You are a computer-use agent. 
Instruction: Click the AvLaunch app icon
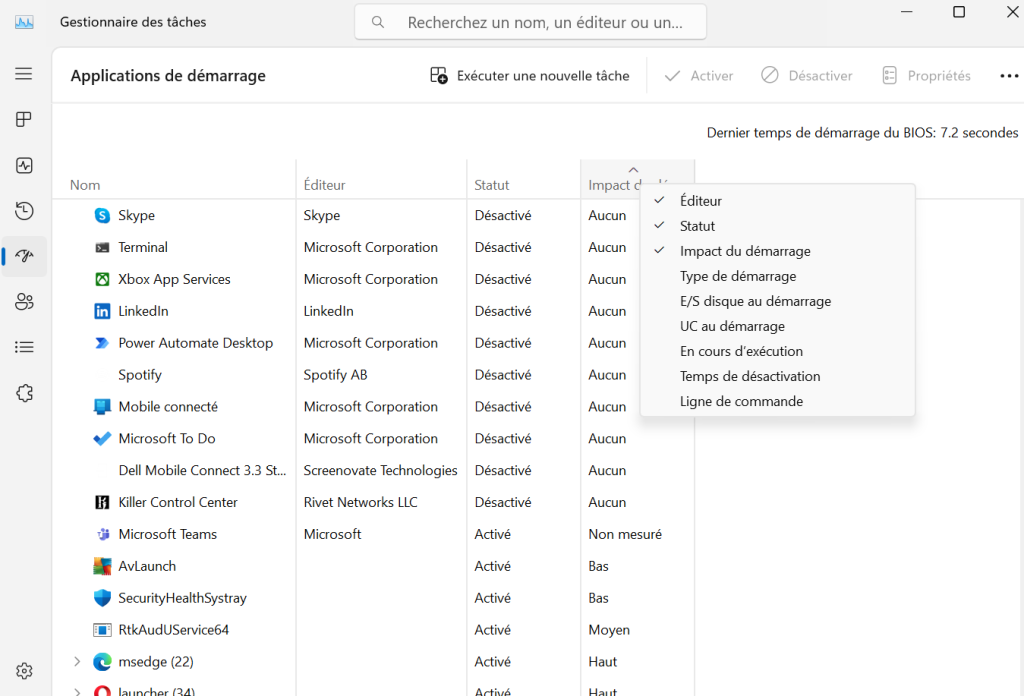click(x=102, y=567)
